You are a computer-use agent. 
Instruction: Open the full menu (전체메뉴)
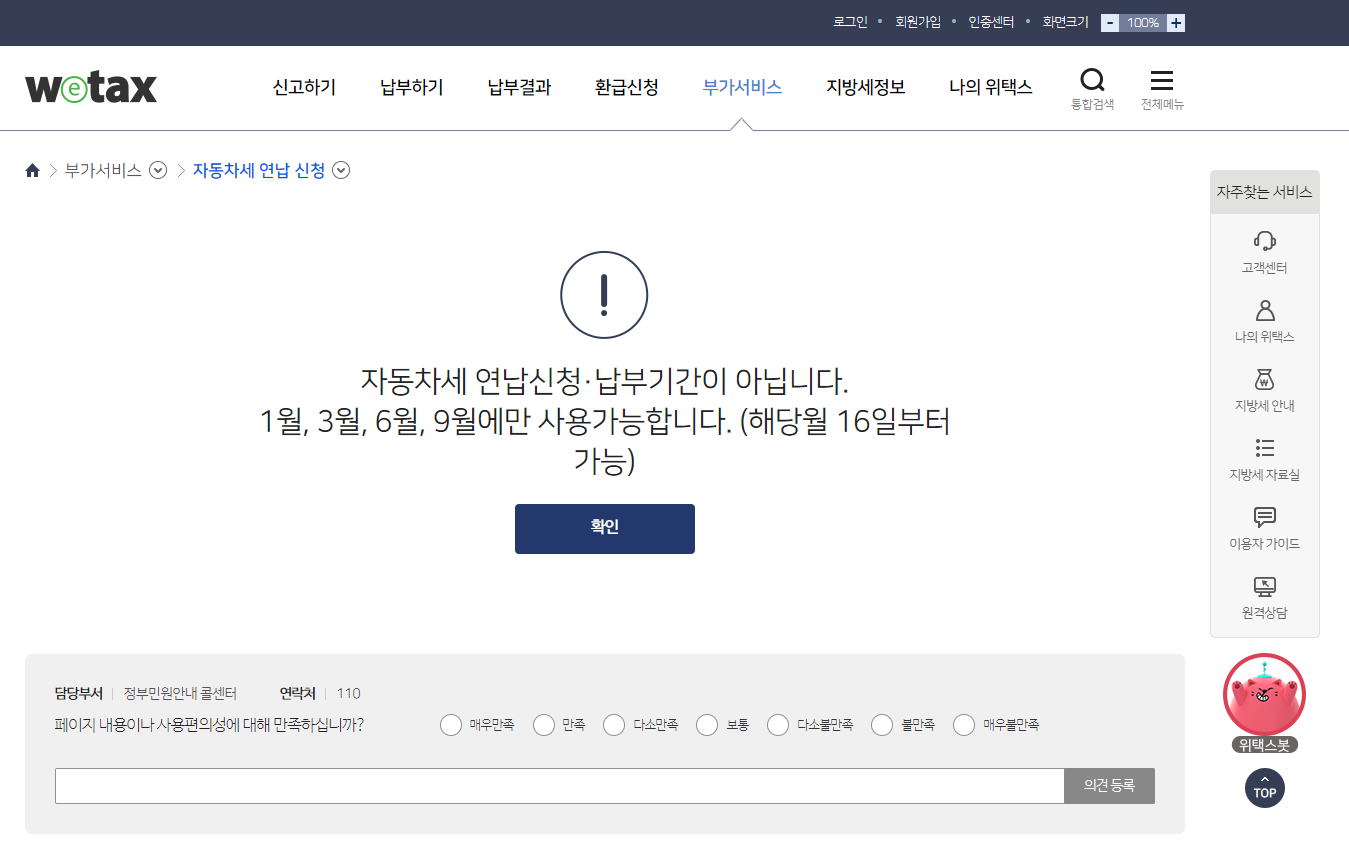click(1161, 87)
